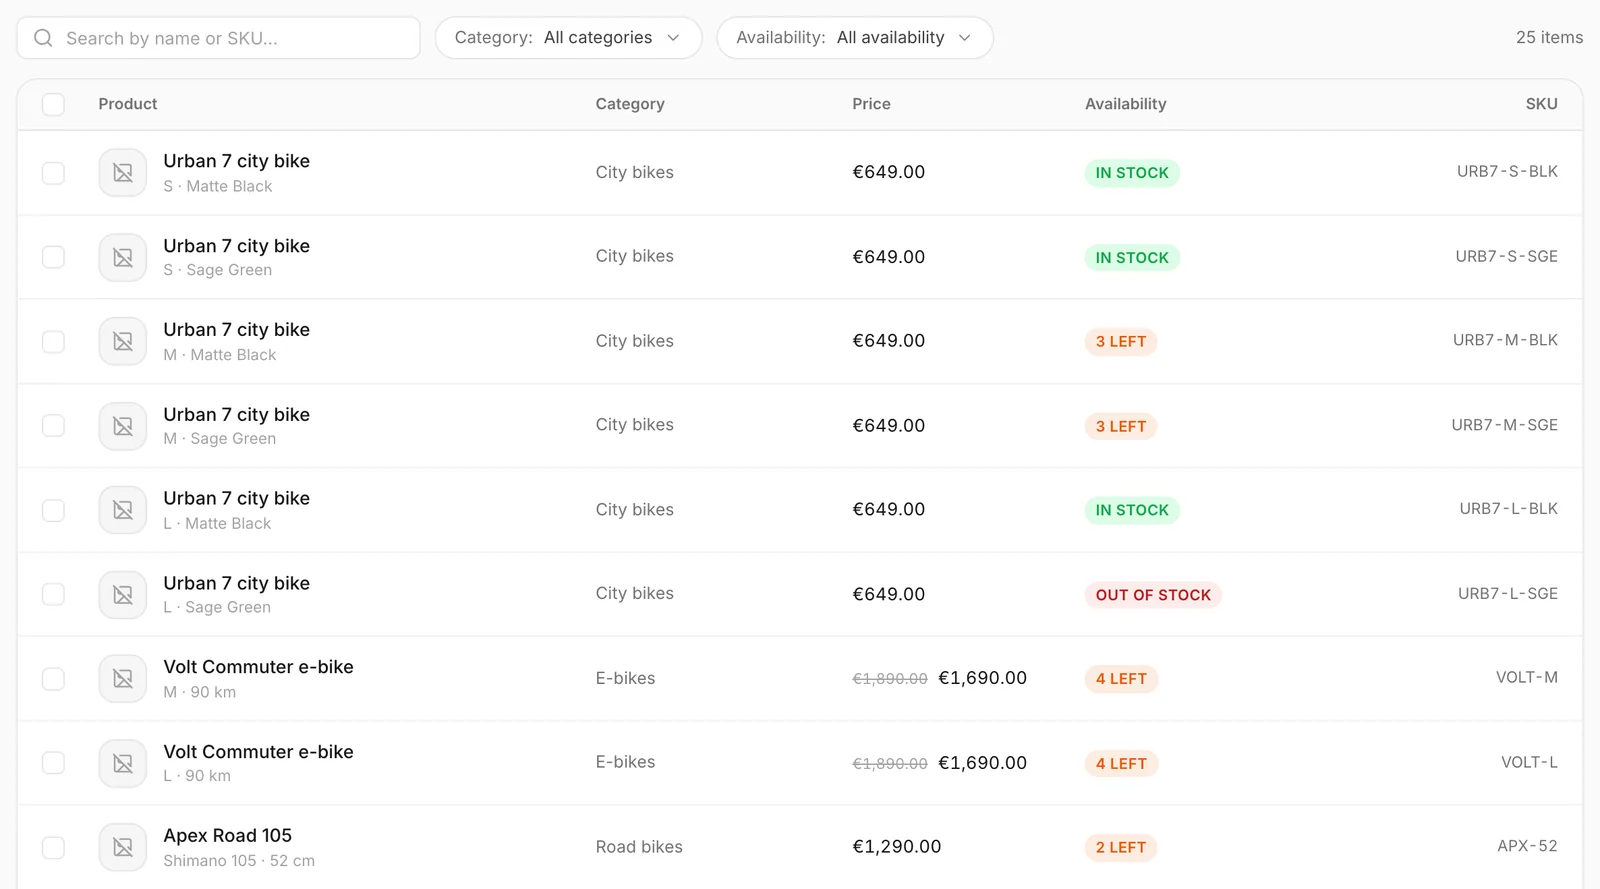Check the Apex Road 105 row box

53,848
